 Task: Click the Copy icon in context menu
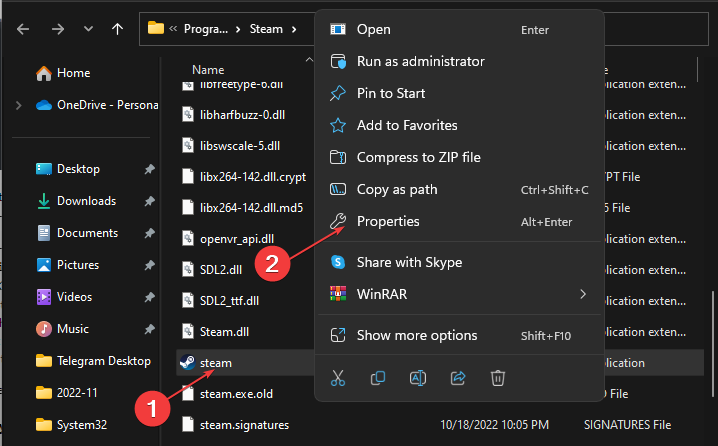(378, 378)
